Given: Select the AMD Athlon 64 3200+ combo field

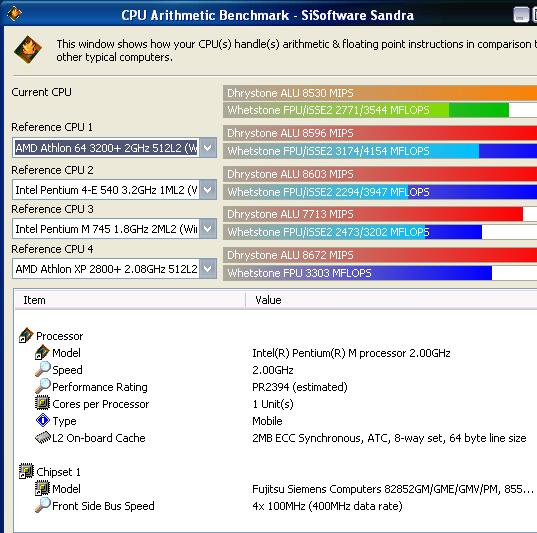Looking at the screenshot, I should [x=114, y=148].
